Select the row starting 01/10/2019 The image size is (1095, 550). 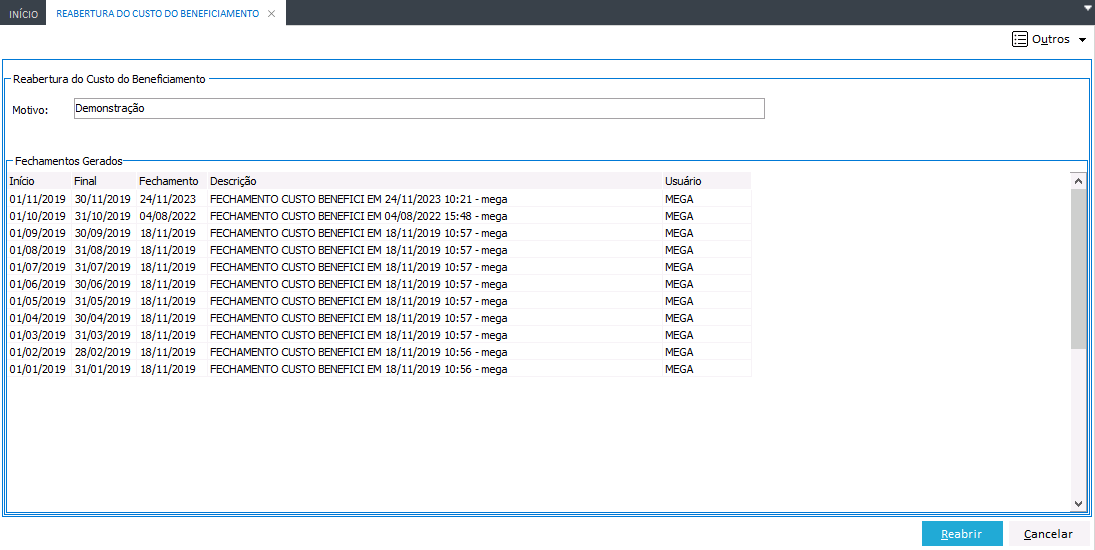tap(379, 216)
